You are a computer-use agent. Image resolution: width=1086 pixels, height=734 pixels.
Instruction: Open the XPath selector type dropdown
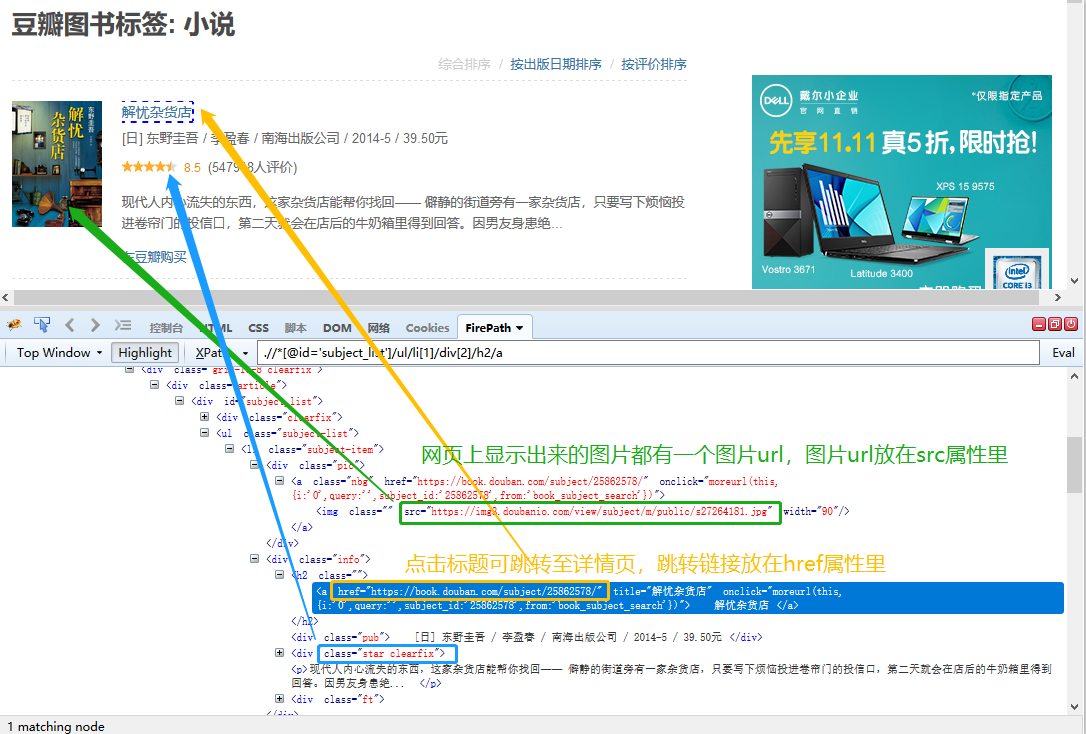[x=222, y=352]
